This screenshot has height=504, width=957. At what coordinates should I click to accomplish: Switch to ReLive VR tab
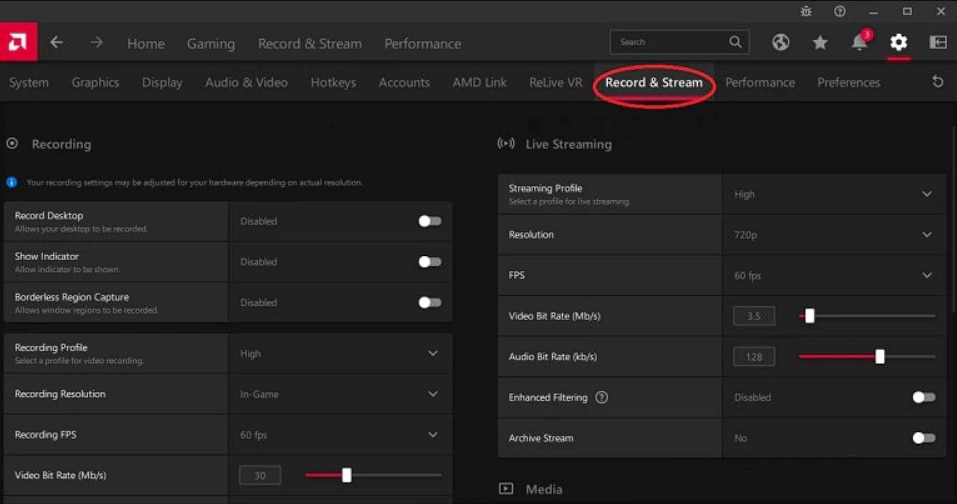(x=555, y=82)
